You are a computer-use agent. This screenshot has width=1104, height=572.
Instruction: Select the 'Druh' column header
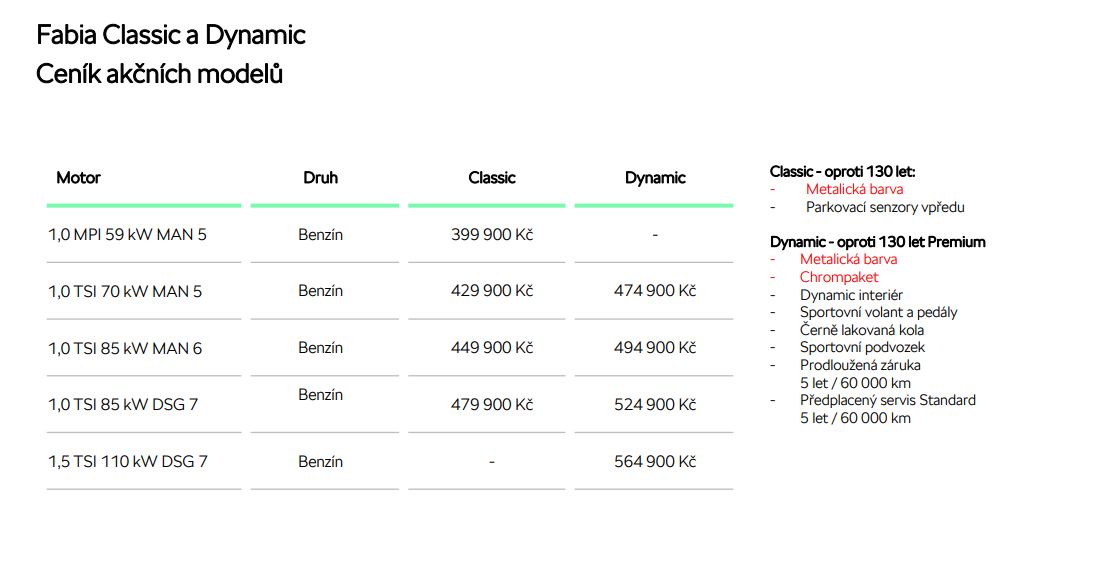tap(320, 178)
